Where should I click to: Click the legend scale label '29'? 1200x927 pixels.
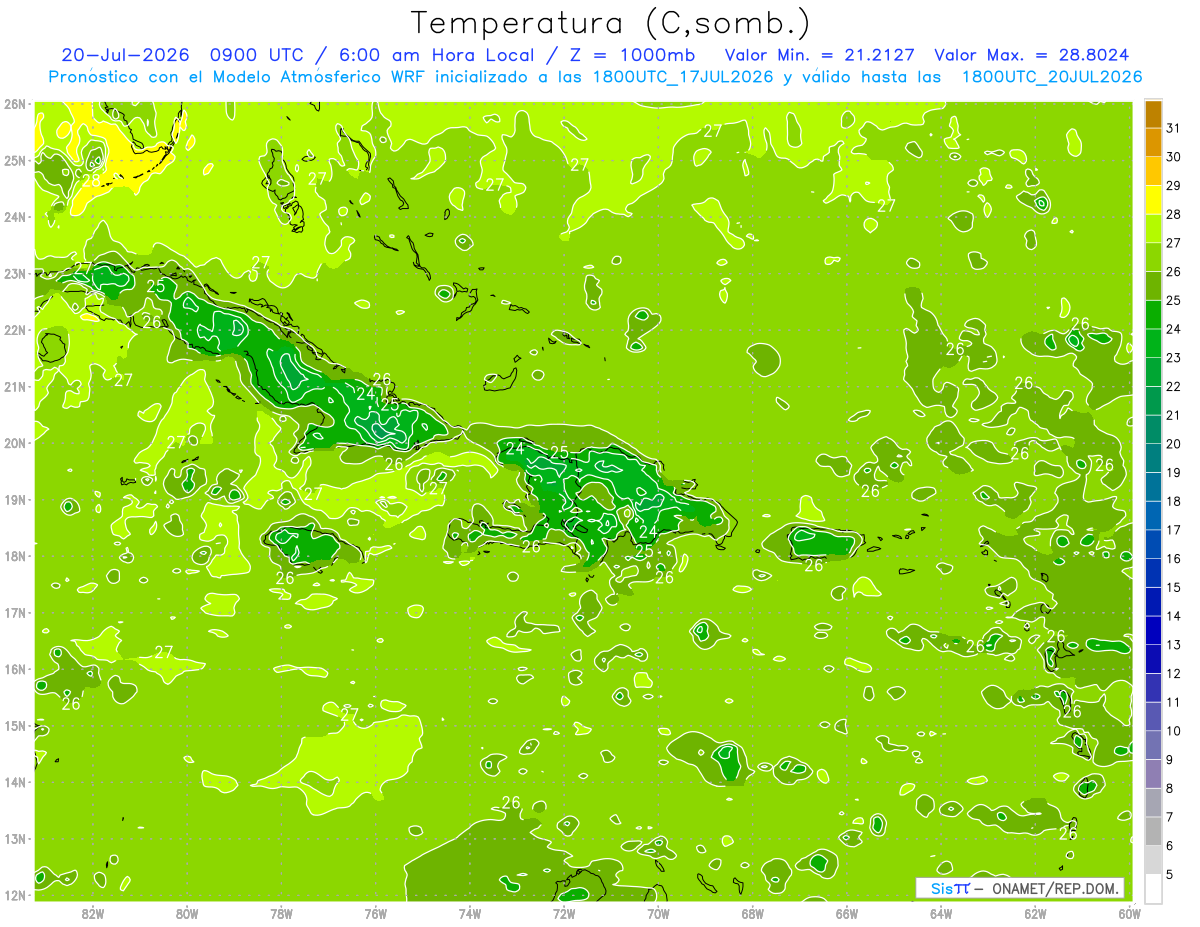1174,186
